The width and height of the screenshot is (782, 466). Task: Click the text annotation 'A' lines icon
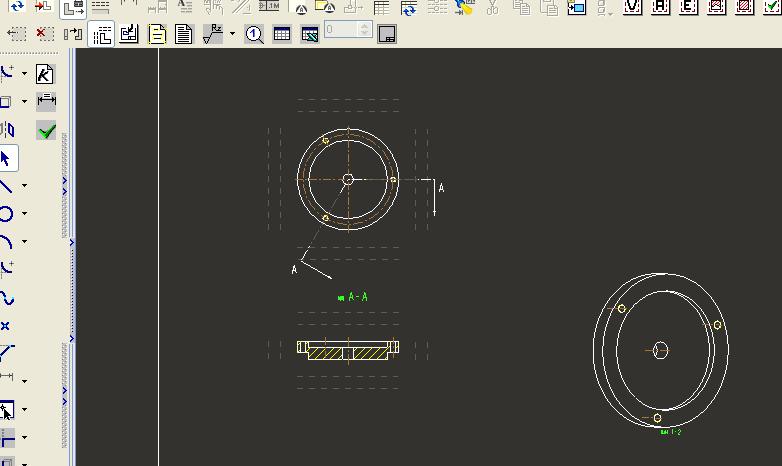coord(185,6)
